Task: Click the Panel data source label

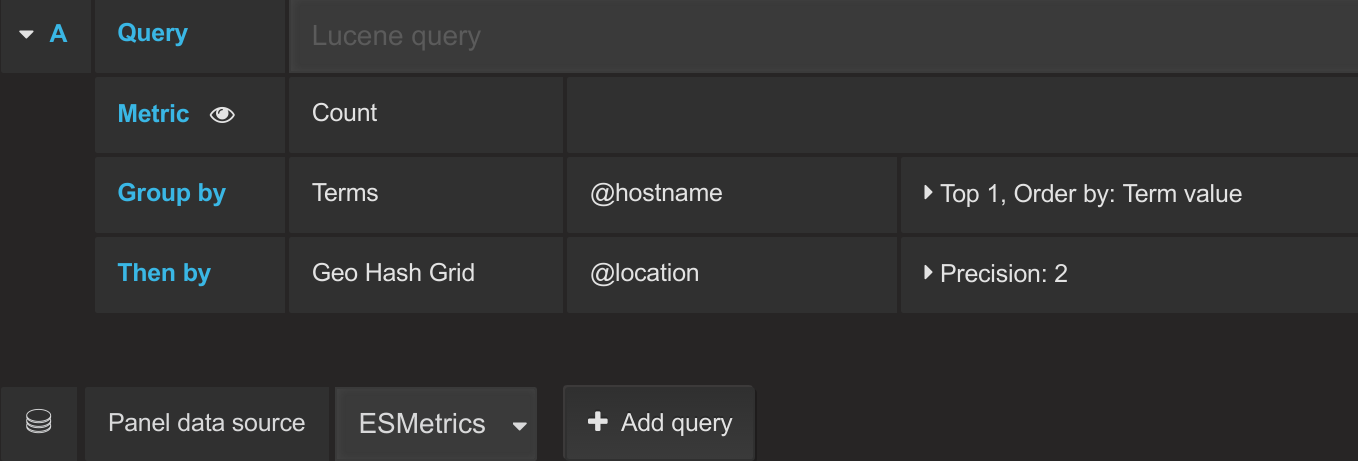Action: coord(206,423)
